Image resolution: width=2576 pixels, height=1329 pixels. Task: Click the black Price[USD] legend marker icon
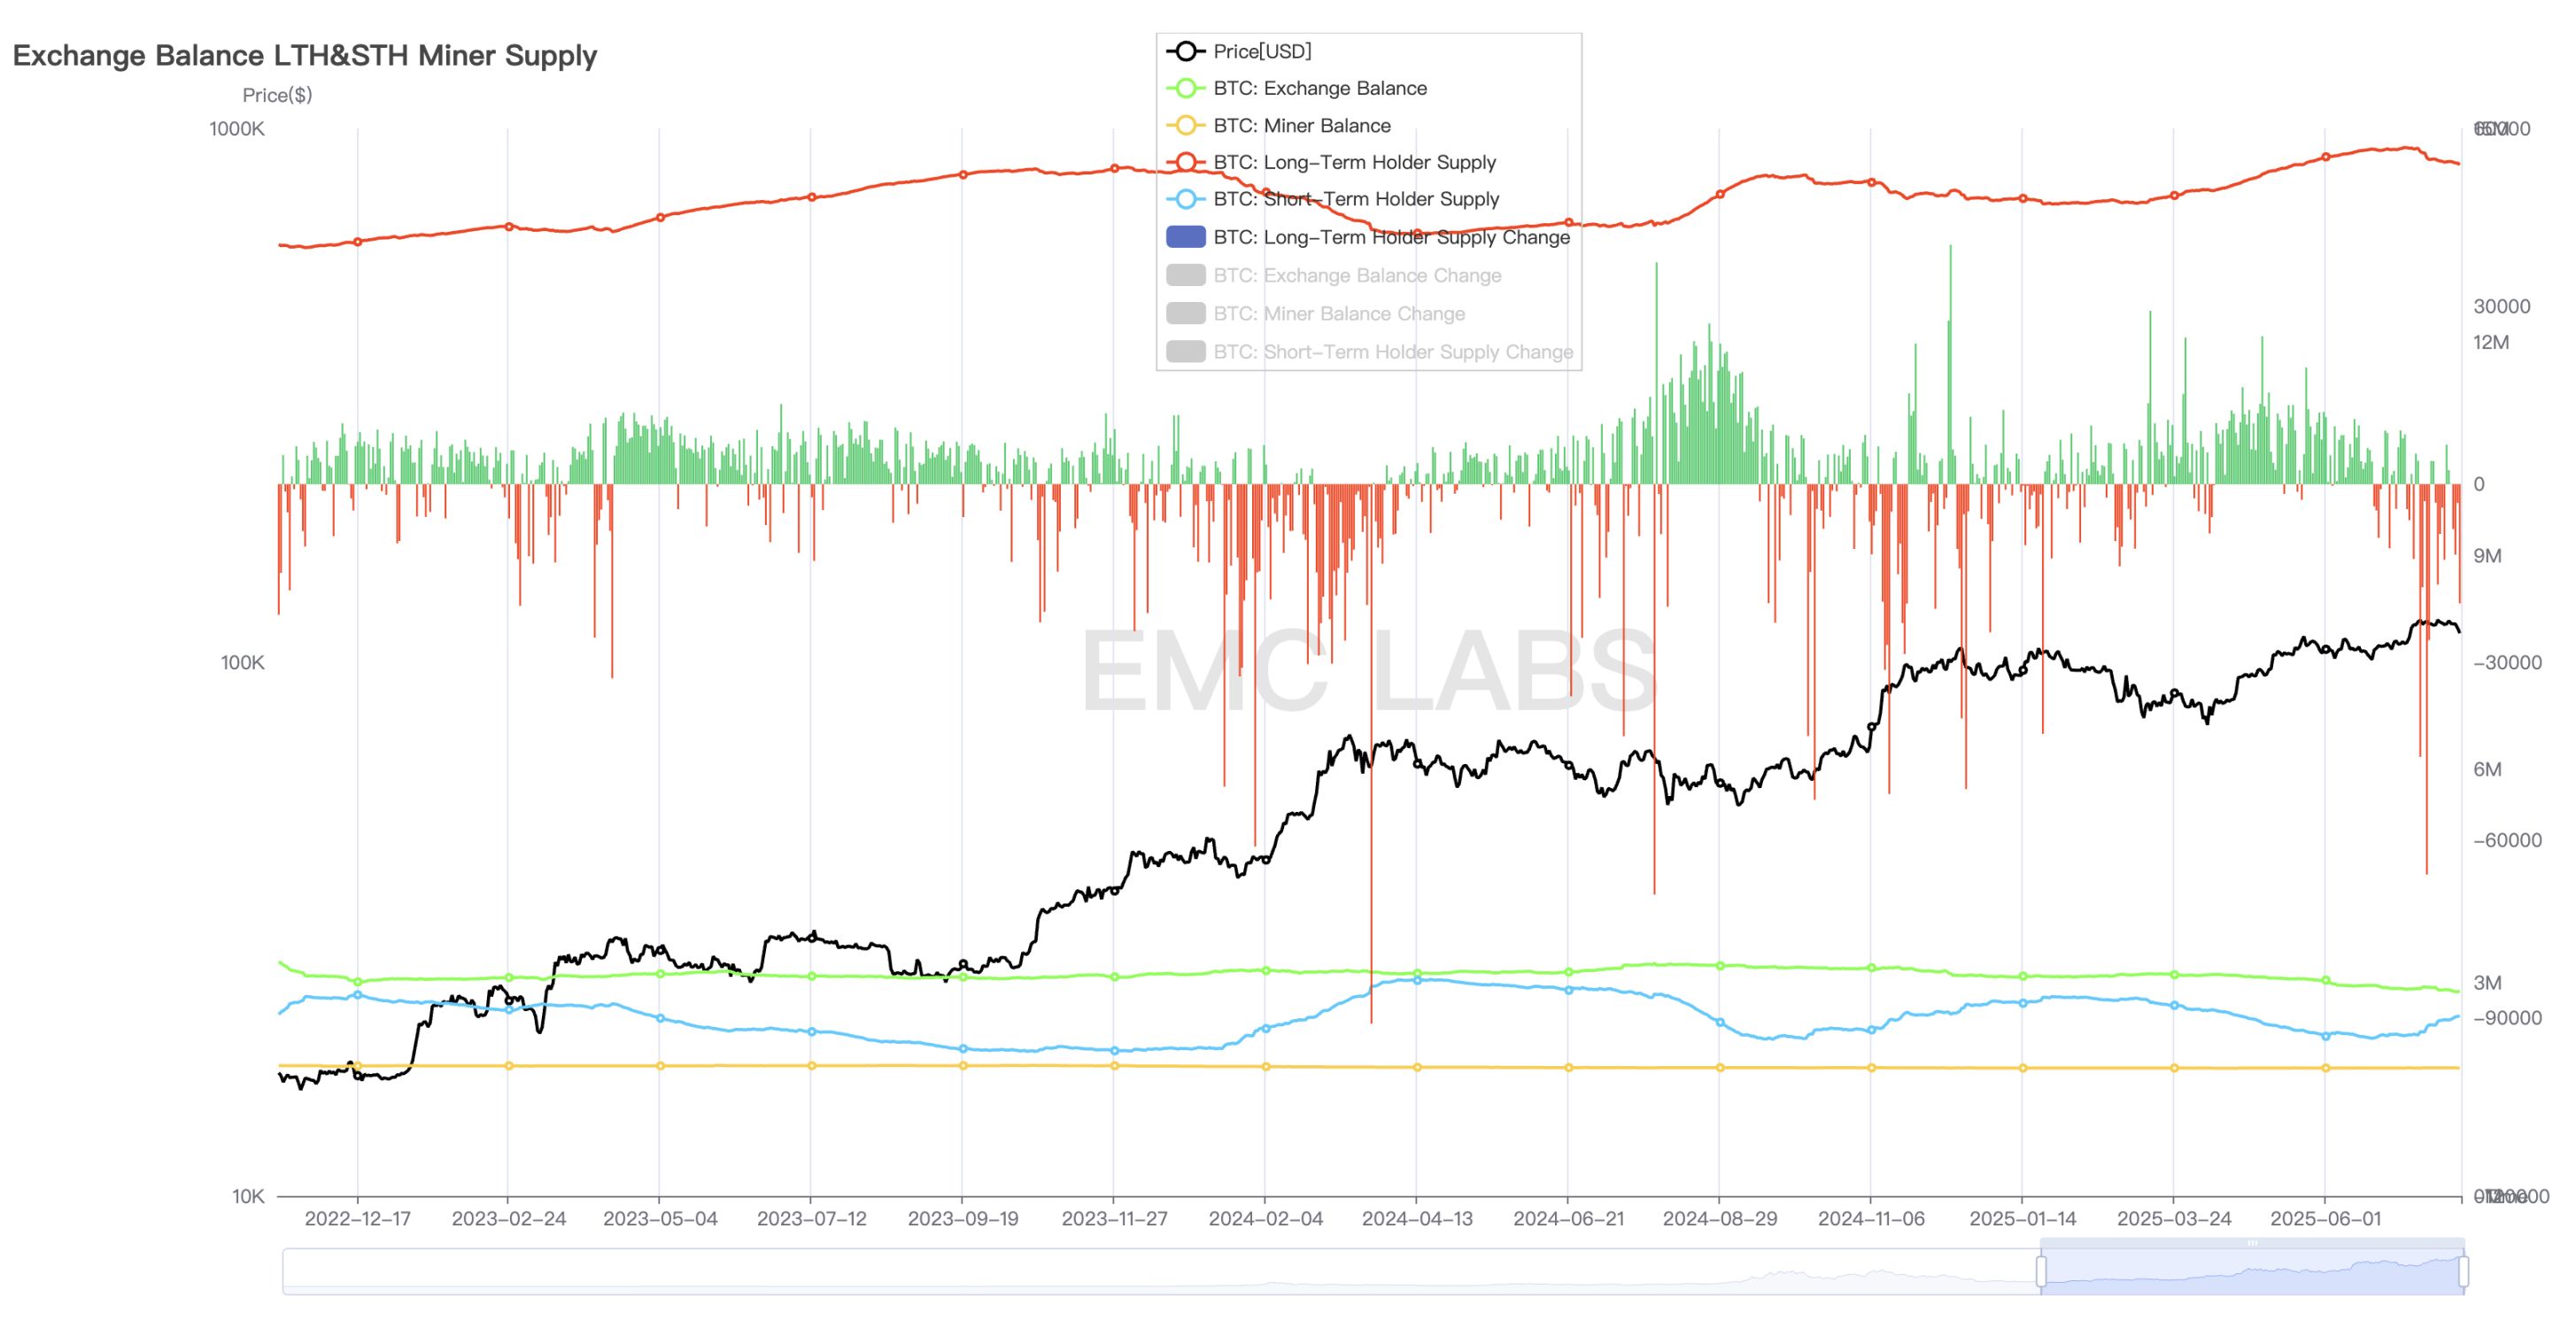1186,51
